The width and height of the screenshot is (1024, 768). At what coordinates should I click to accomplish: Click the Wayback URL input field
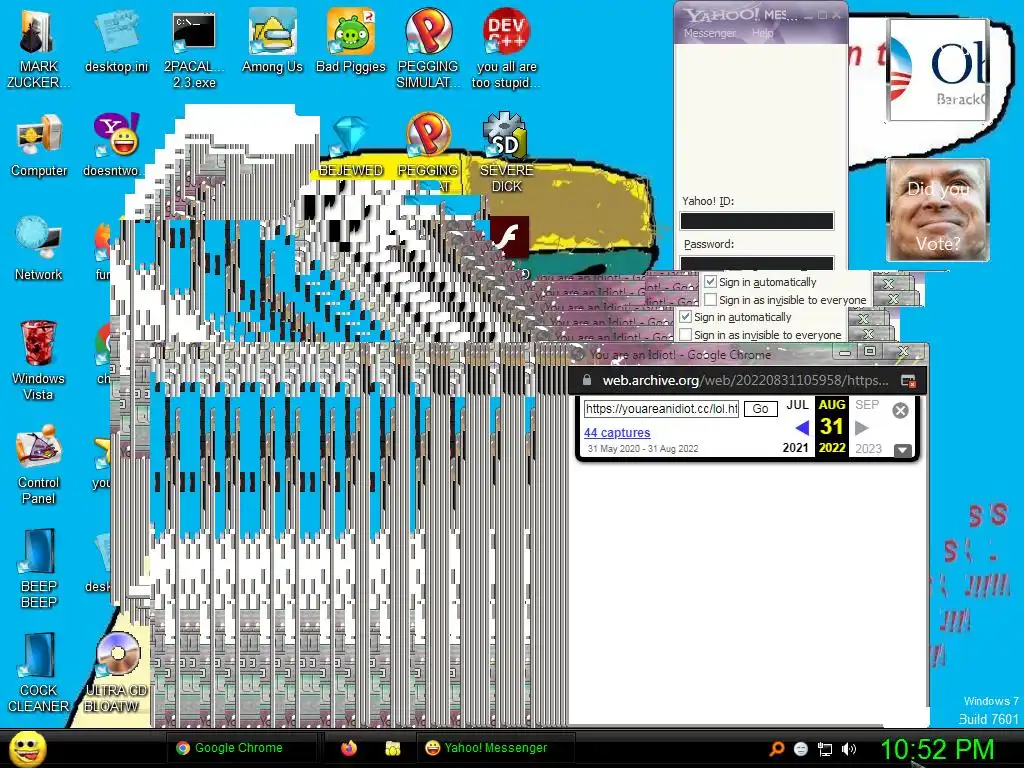click(x=661, y=409)
